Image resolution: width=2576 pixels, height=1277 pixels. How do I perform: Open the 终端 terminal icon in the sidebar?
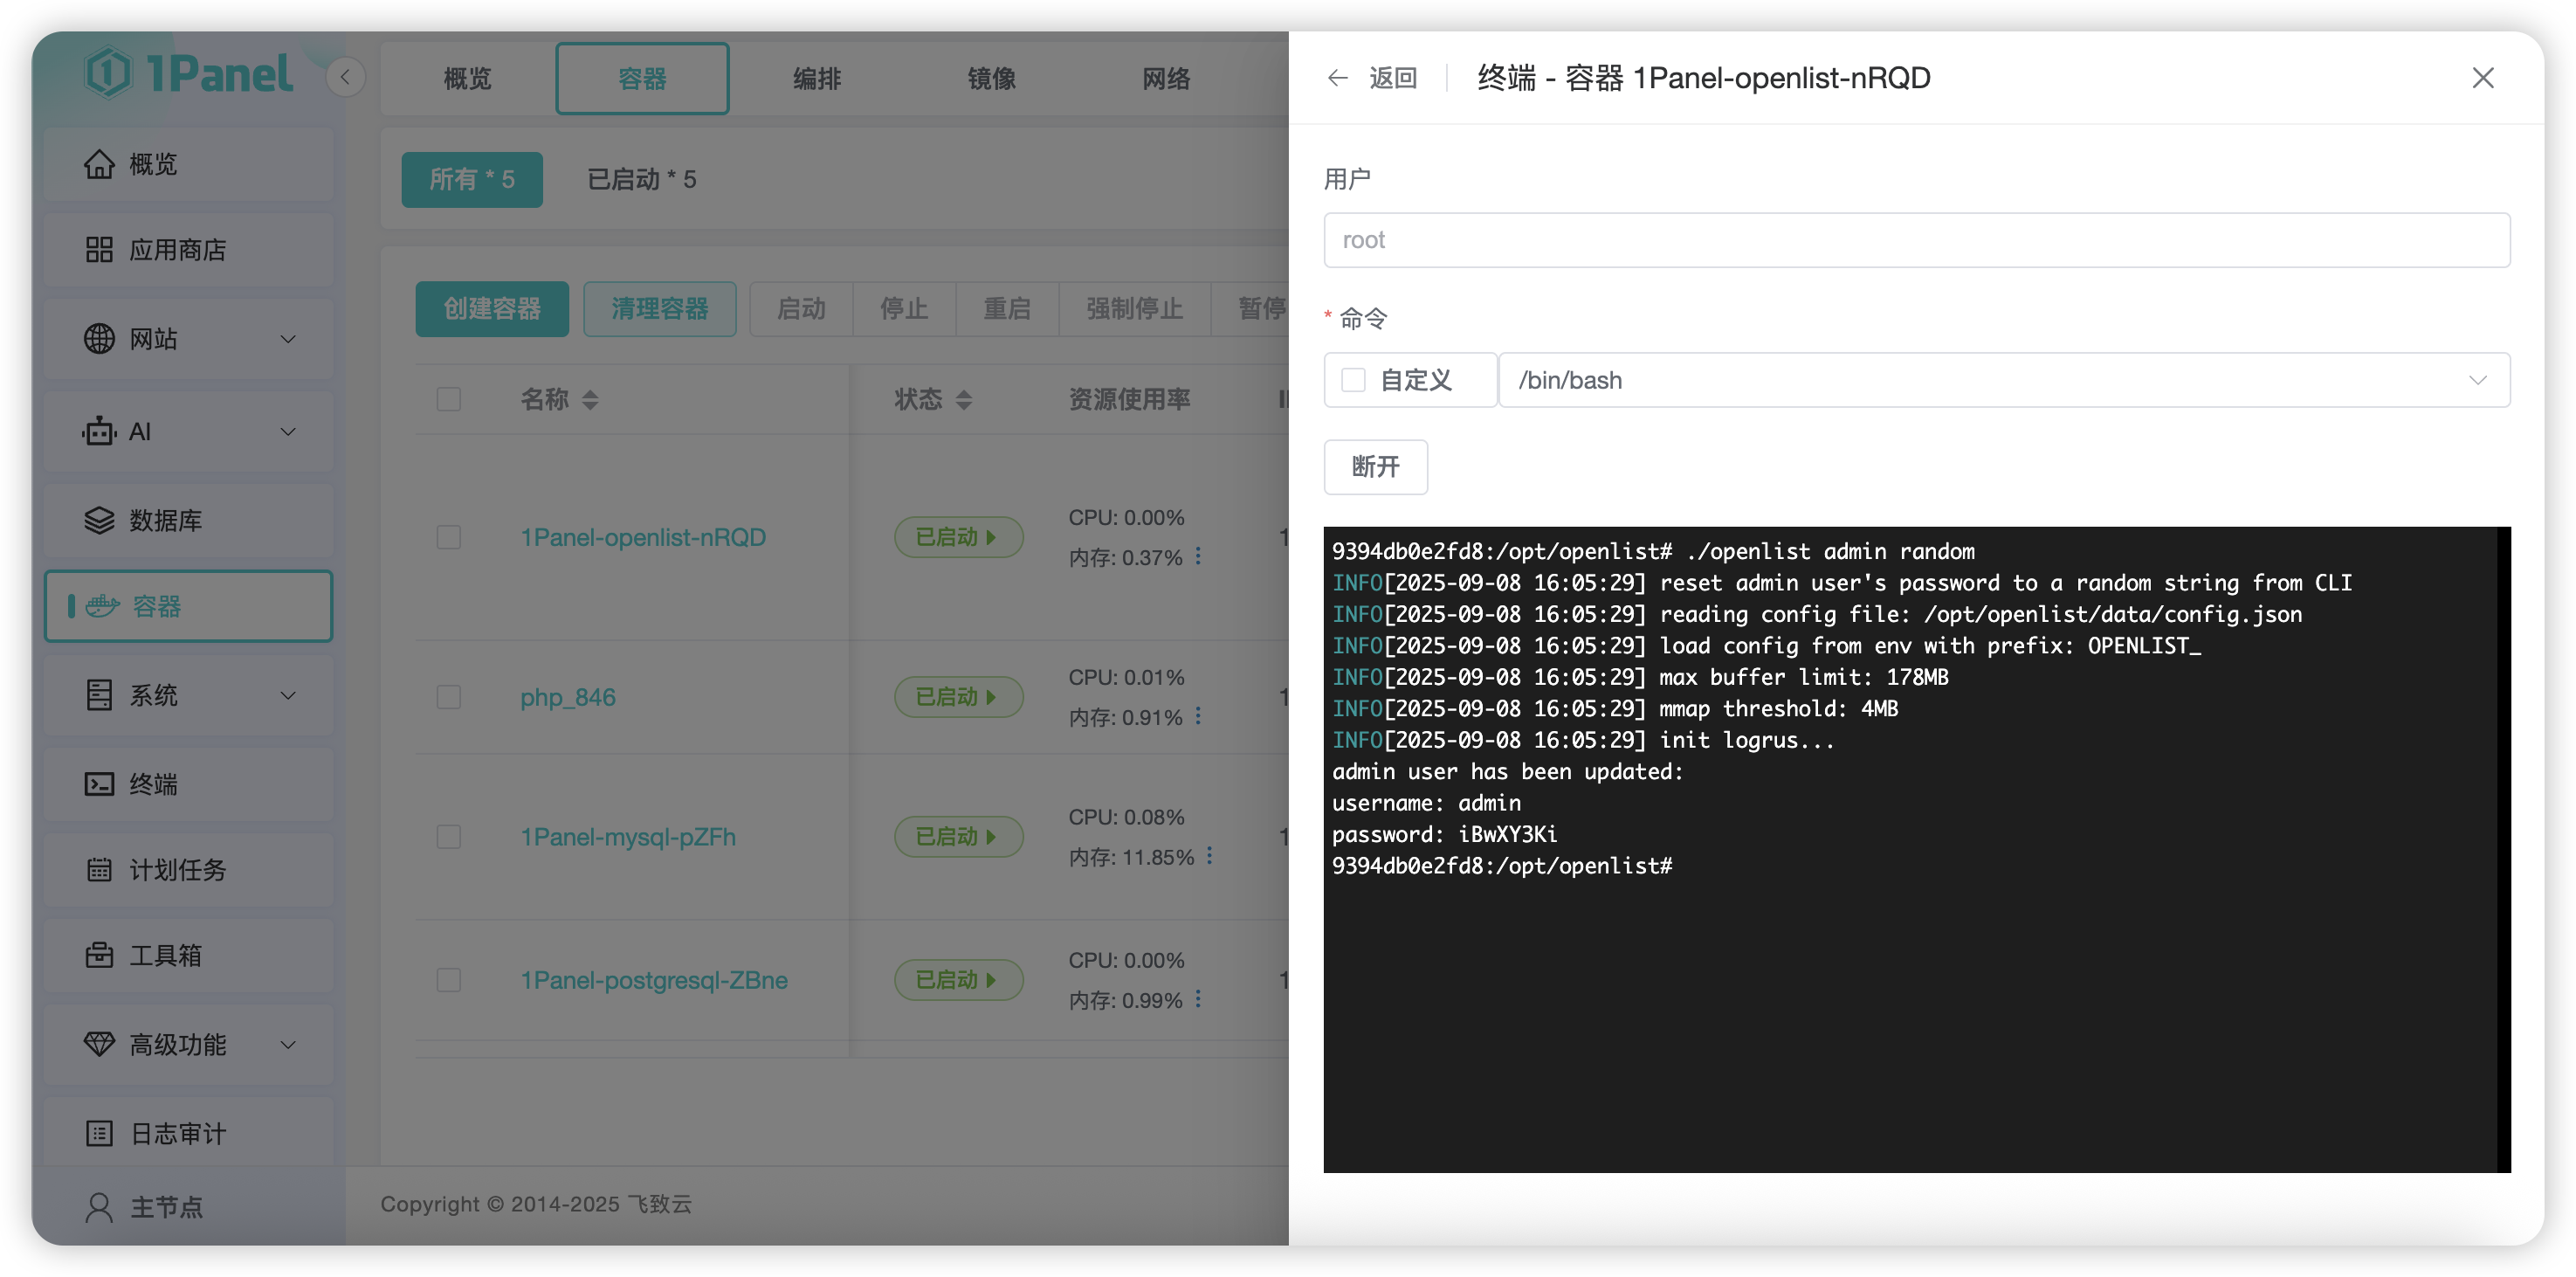(99, 784)
